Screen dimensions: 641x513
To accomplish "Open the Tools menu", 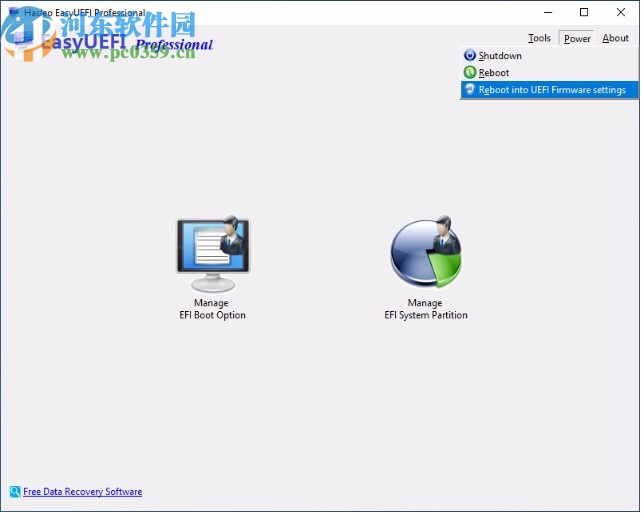I will 539,38.
